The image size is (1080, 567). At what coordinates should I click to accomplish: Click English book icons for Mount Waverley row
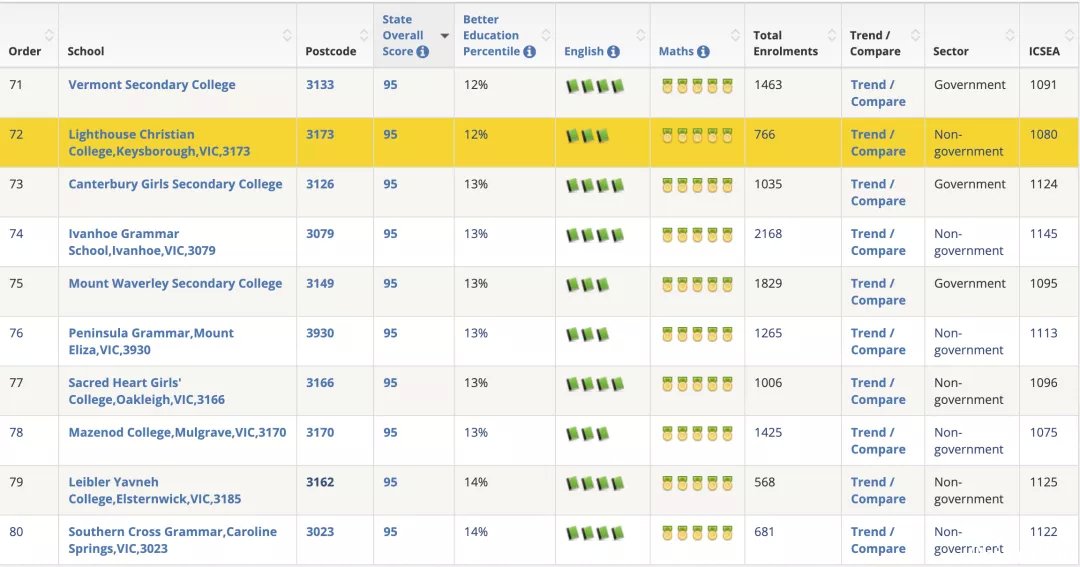(x=588, y=285)
